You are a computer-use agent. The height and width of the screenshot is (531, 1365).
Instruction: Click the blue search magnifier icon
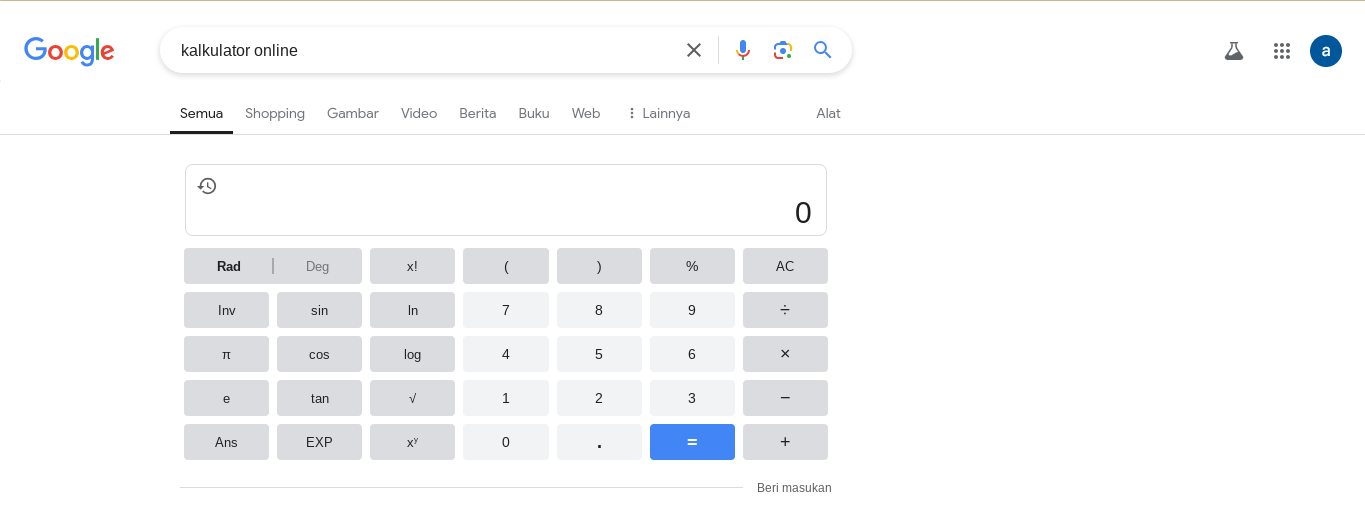click(x=823, y=50)
